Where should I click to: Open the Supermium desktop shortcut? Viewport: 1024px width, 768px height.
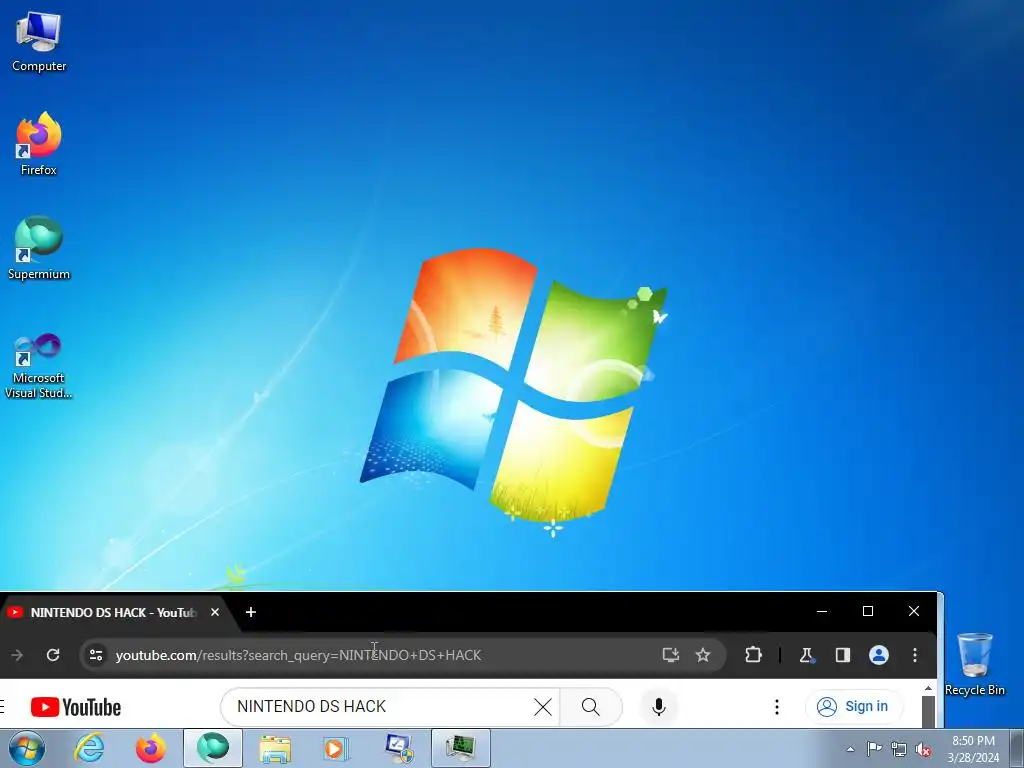39,248
